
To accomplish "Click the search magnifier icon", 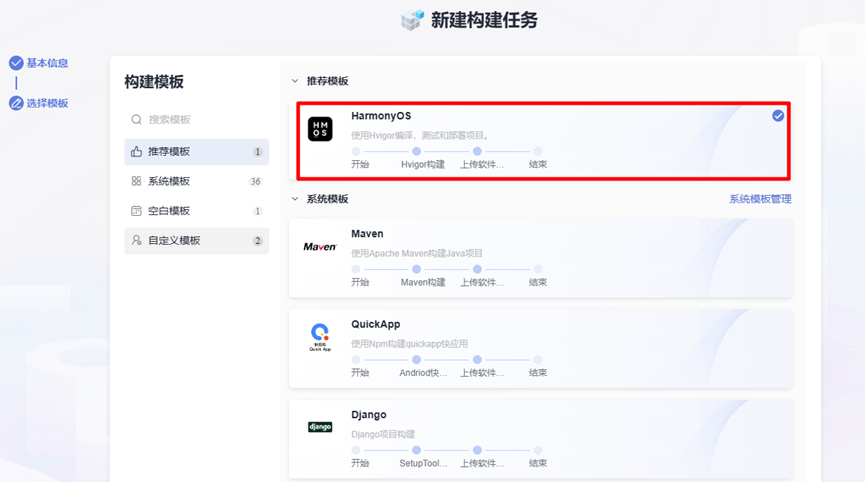I will tap(137, 120).
